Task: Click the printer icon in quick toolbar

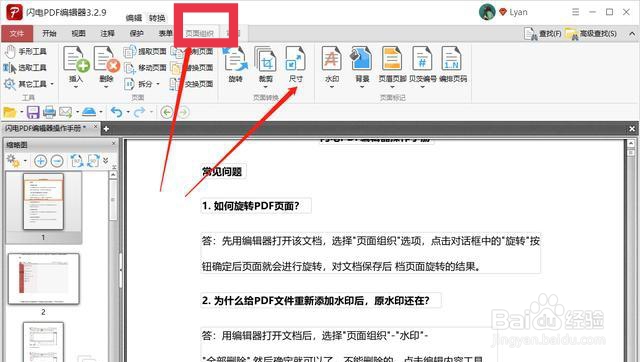Action: click(x=49, y=112)
